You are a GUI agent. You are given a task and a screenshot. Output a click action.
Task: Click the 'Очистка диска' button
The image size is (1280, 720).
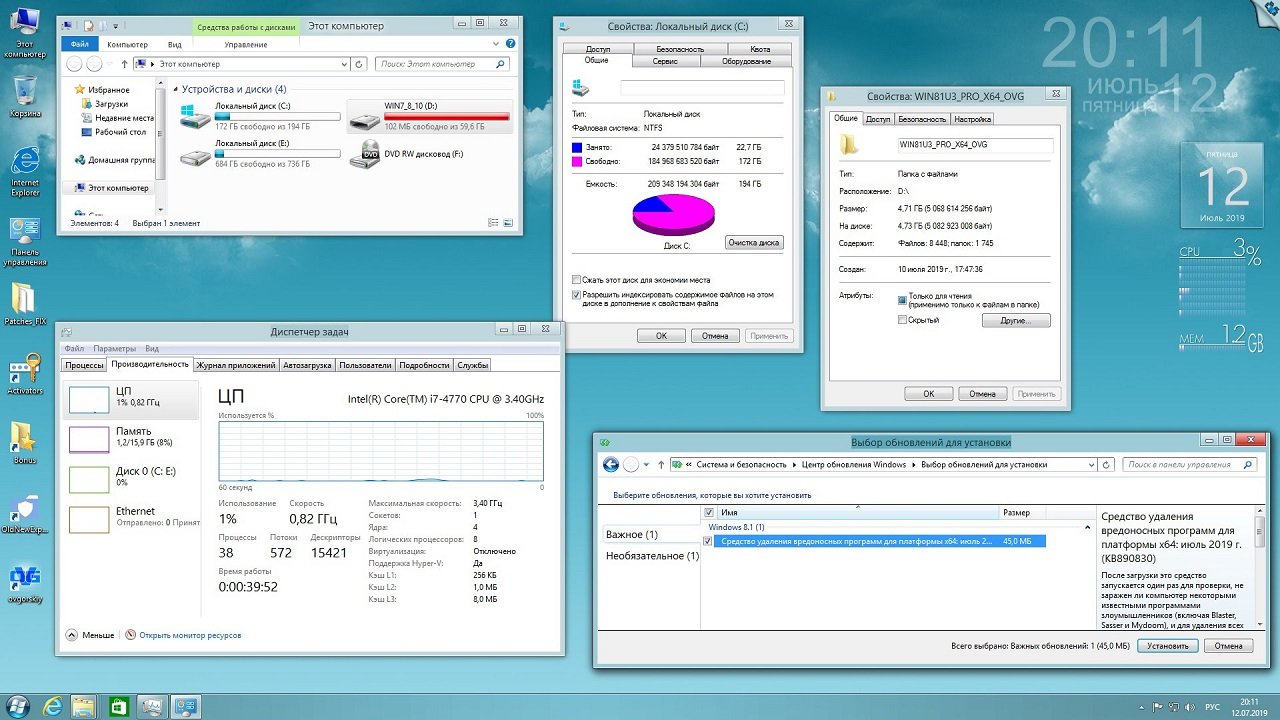pos(754,243)
